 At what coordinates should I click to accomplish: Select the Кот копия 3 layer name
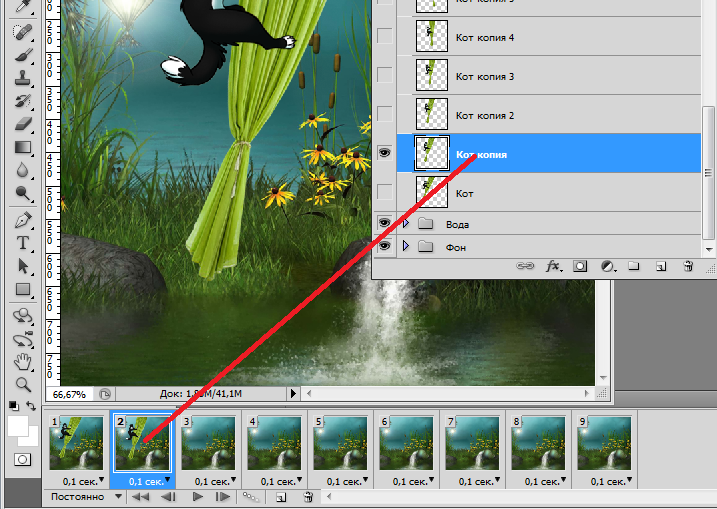click(x=485, y=77)
